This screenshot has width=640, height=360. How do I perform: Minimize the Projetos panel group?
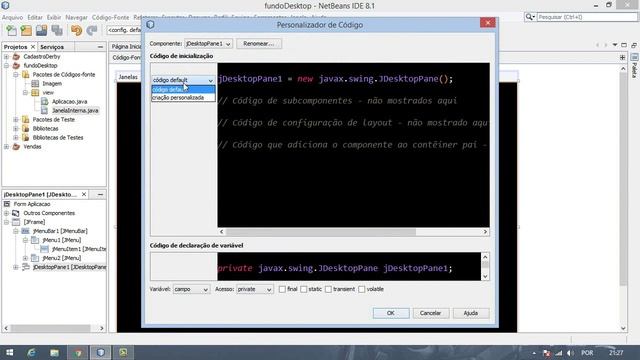pyautogui.click(x=100, y=47)
